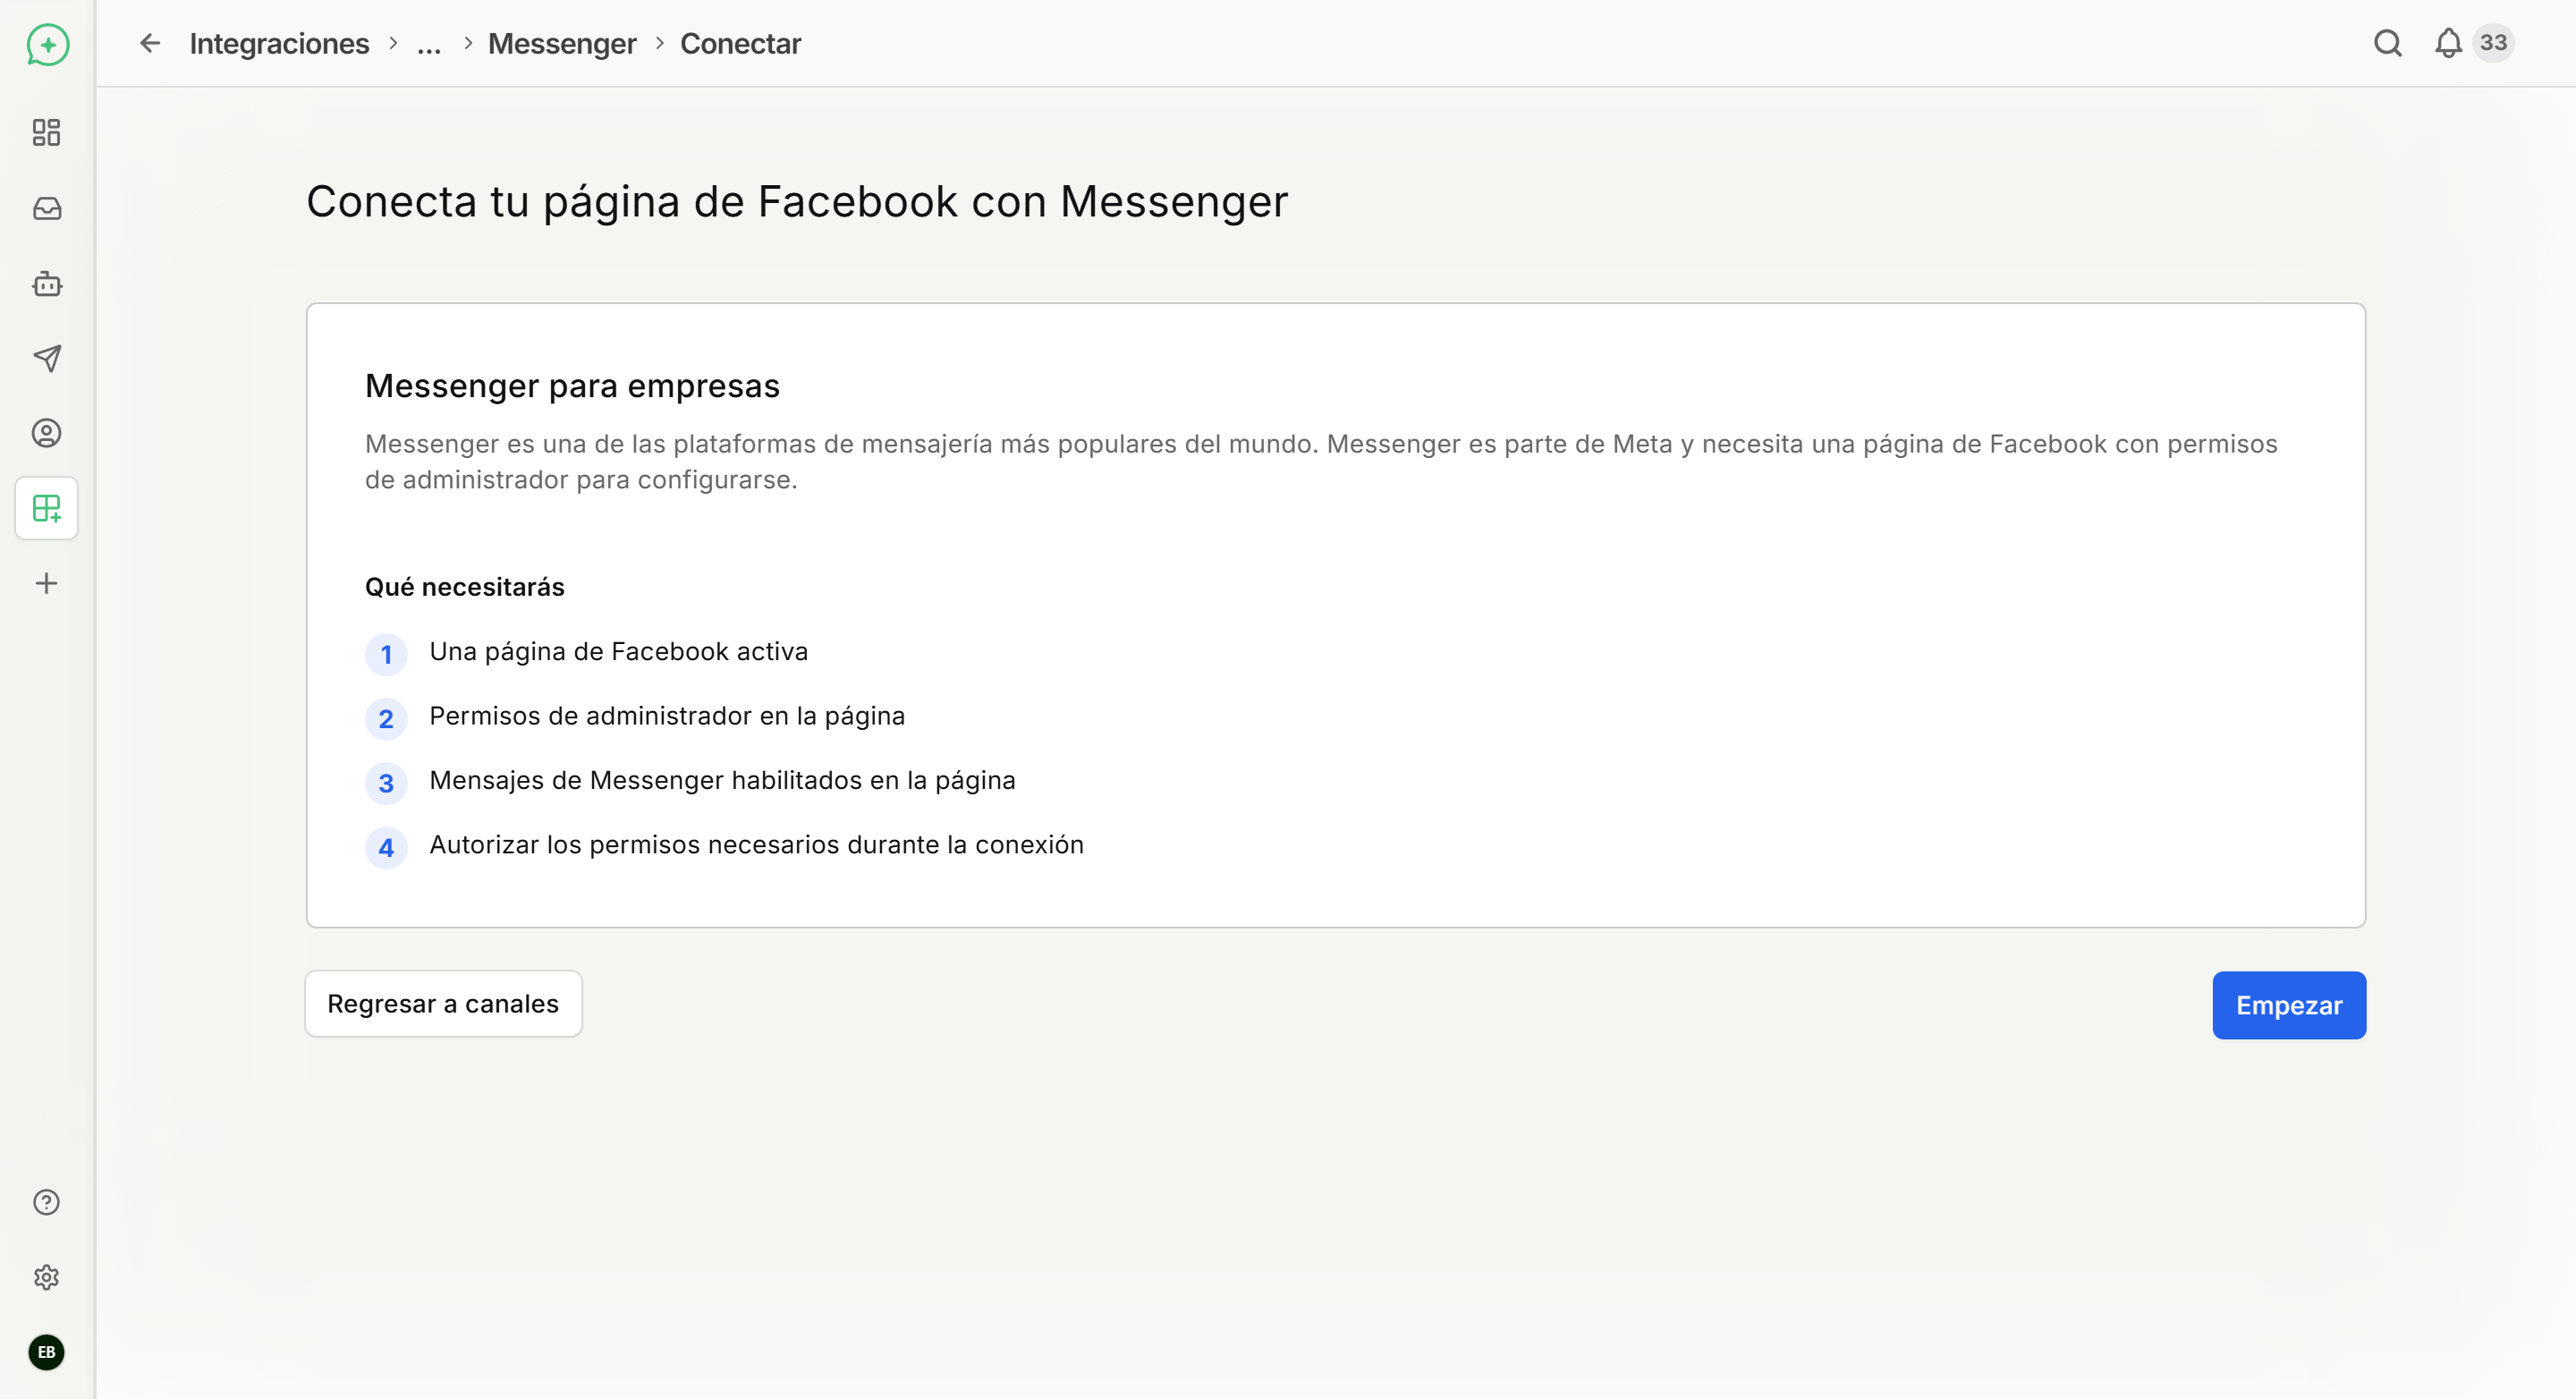Viewport: 2576px width, 1399px height.
Task: Open the settings gear icon
Action: coord(47,1277)
